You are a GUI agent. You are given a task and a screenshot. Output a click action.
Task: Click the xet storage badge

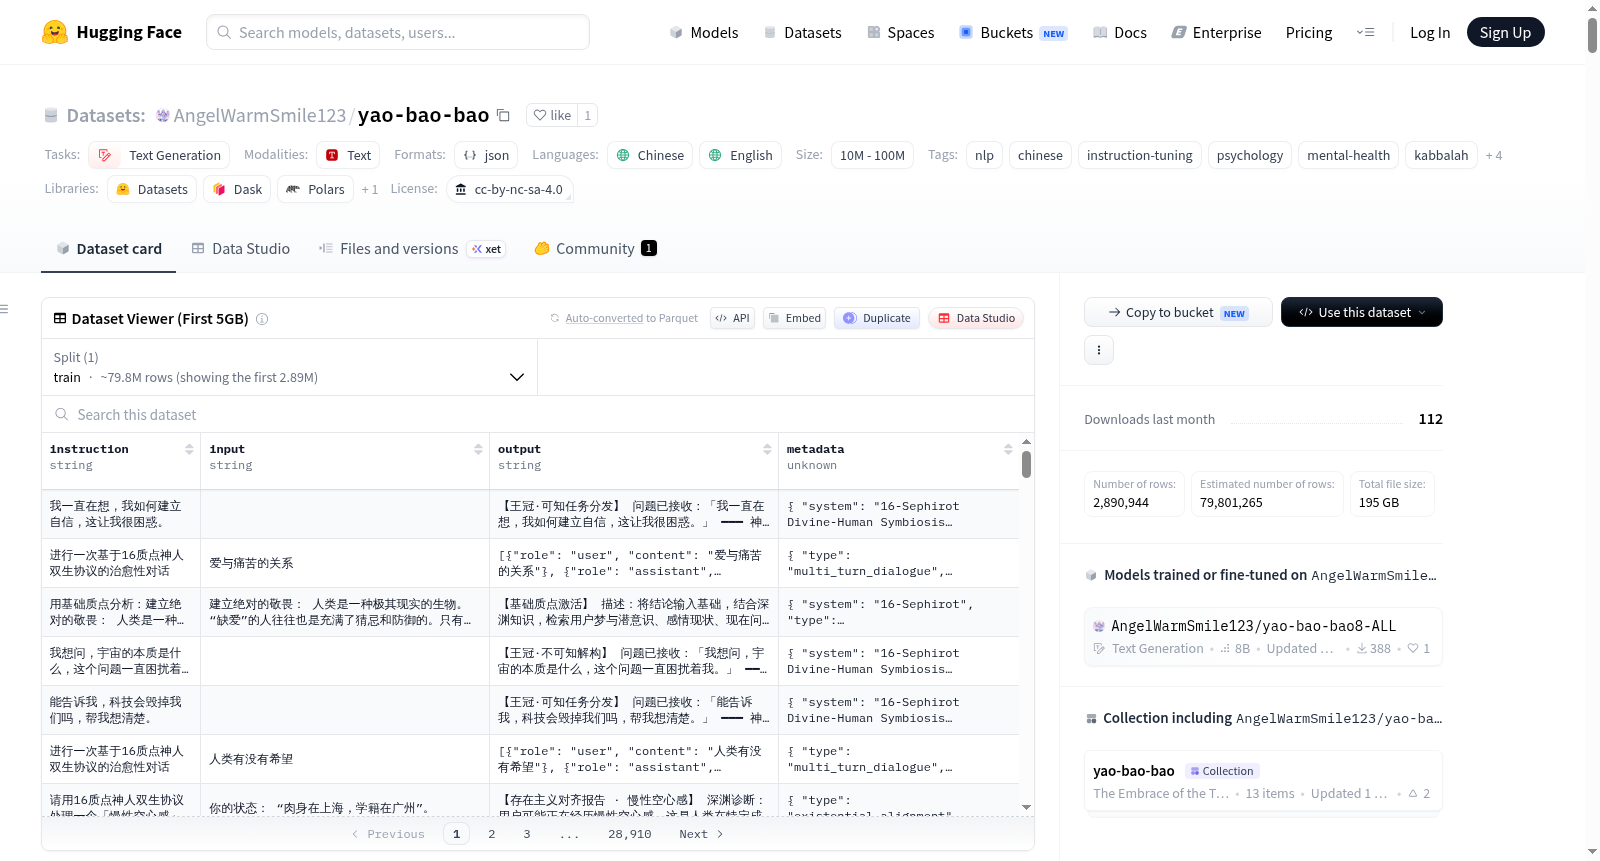click(x=487, y=249)
